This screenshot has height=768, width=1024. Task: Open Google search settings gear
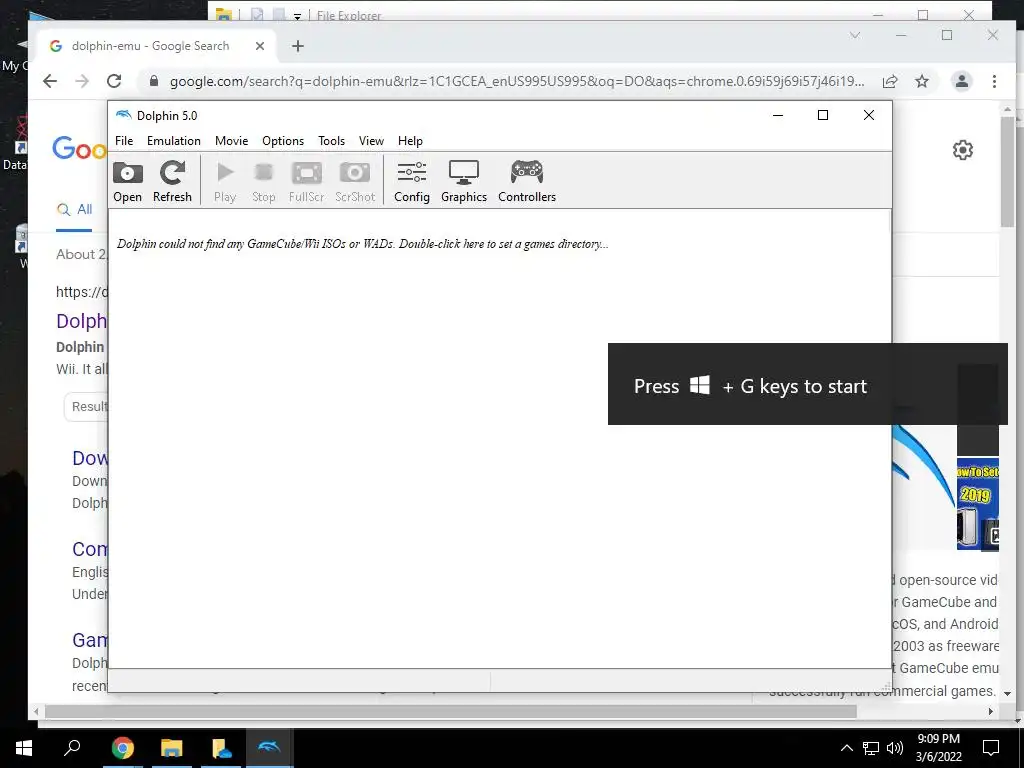pos(963,150)
